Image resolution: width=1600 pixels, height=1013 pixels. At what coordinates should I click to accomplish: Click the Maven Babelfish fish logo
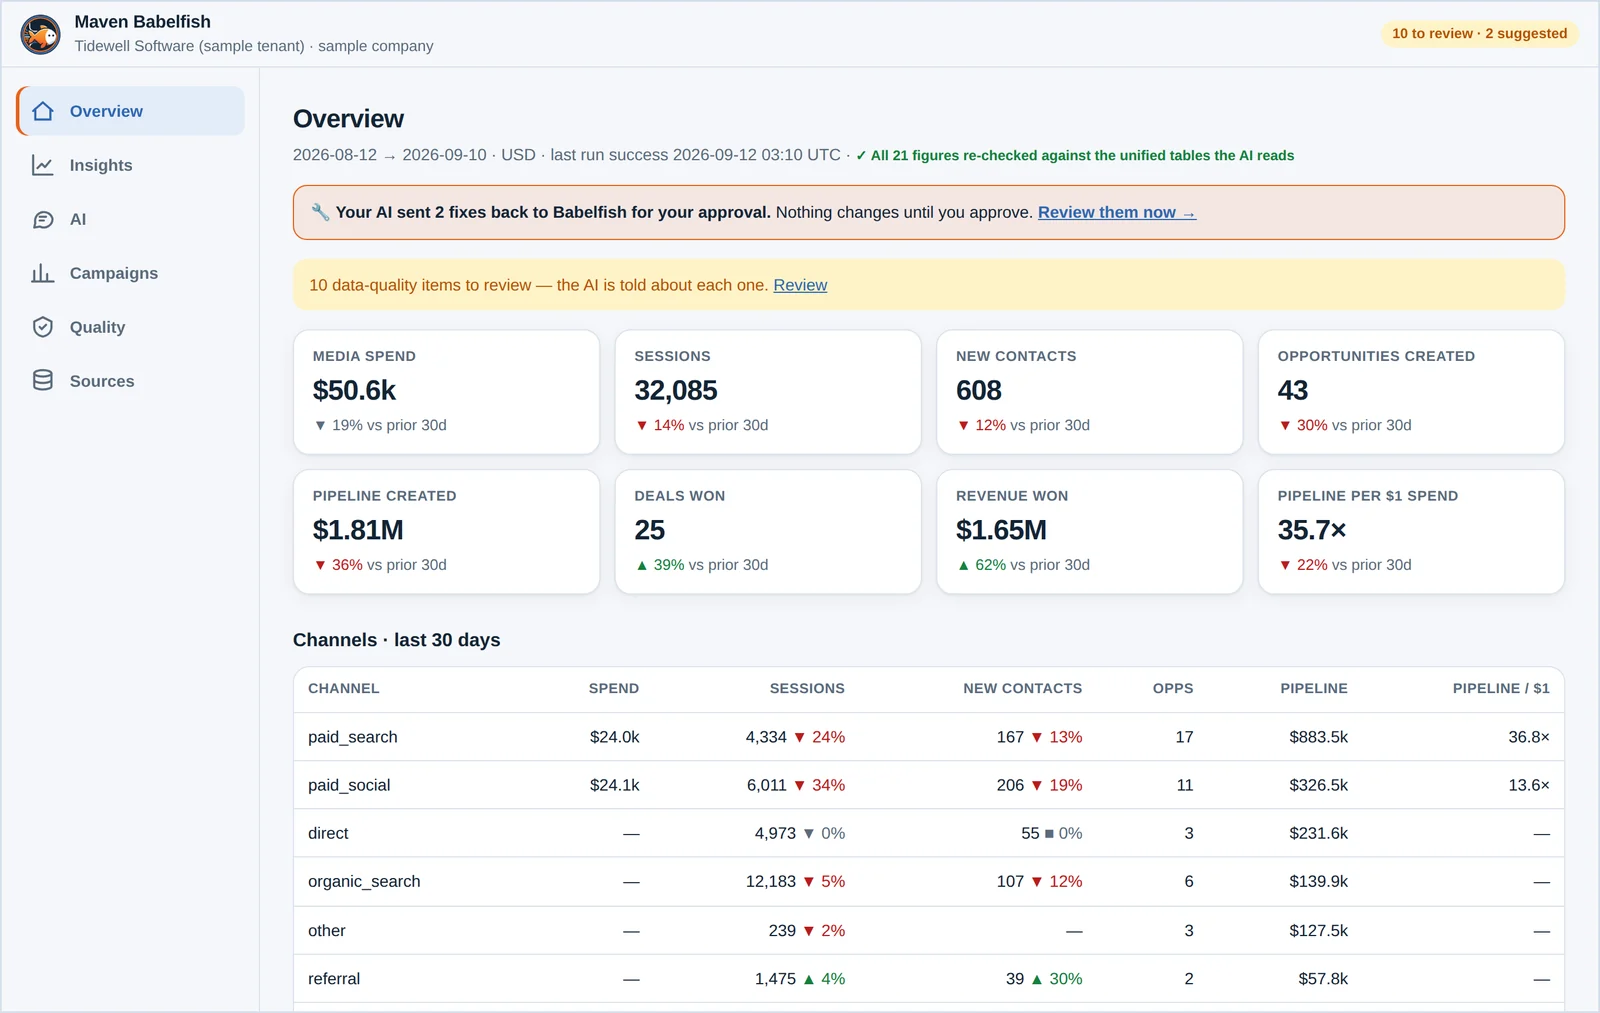click(x=41, y=34)
